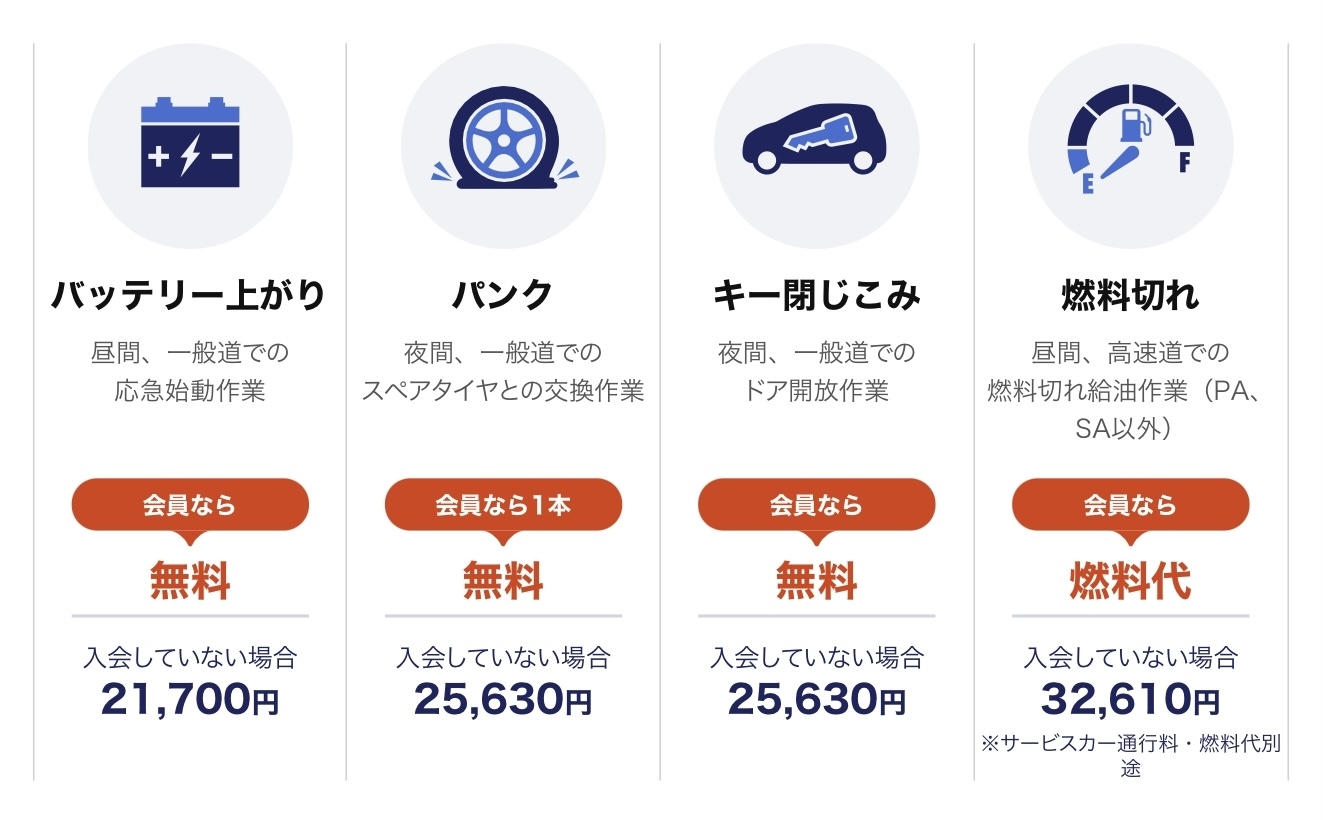Click the car with key icon

[817, 141]
